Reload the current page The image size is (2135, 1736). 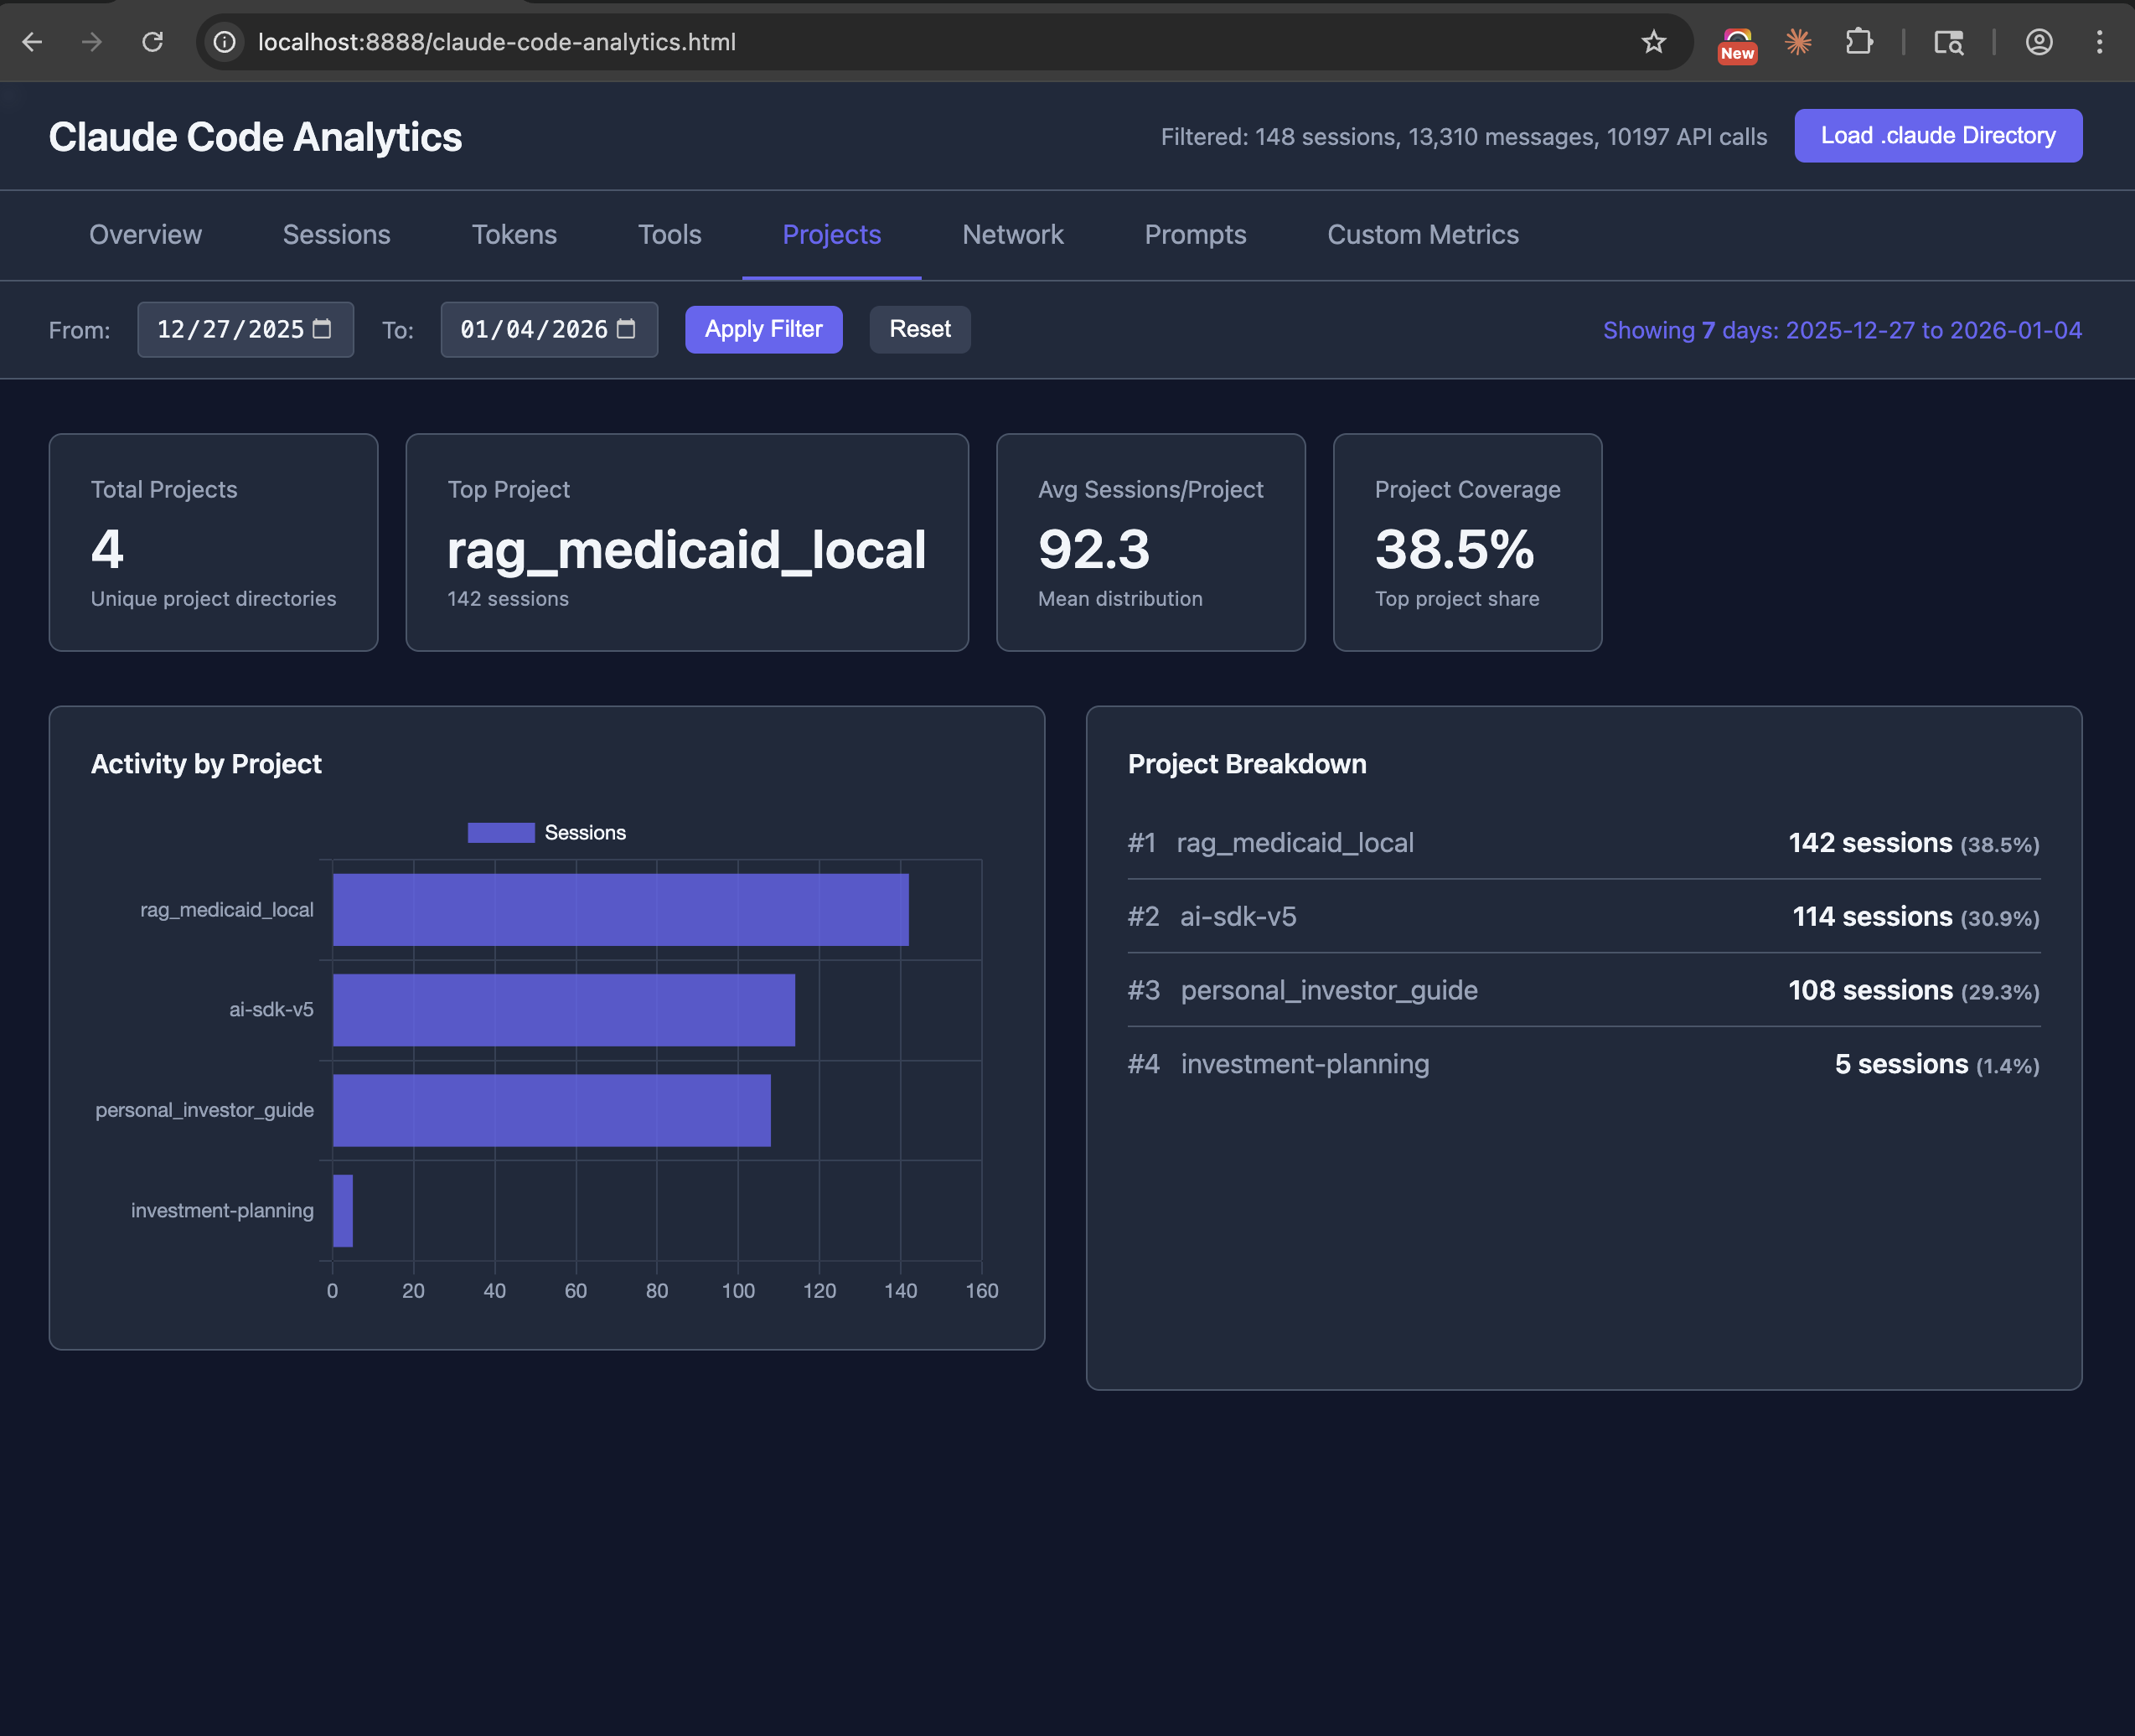click(x=153, y=42)
